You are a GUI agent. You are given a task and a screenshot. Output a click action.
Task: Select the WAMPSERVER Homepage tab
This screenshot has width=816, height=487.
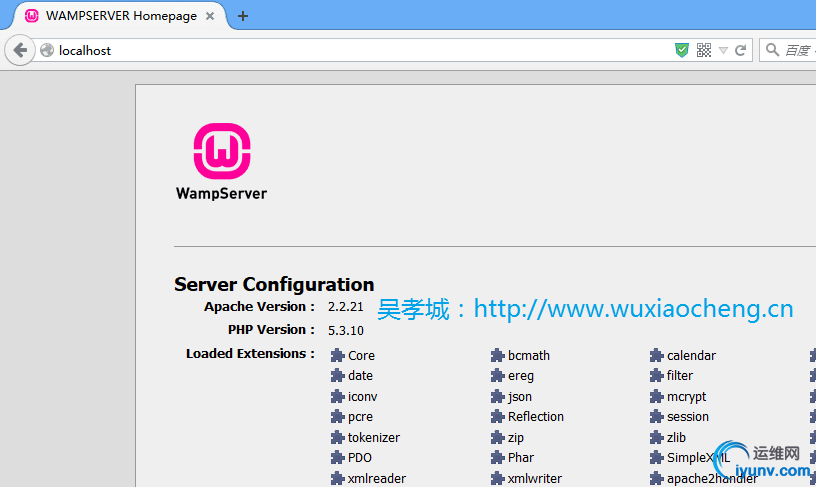click(121, 16)
